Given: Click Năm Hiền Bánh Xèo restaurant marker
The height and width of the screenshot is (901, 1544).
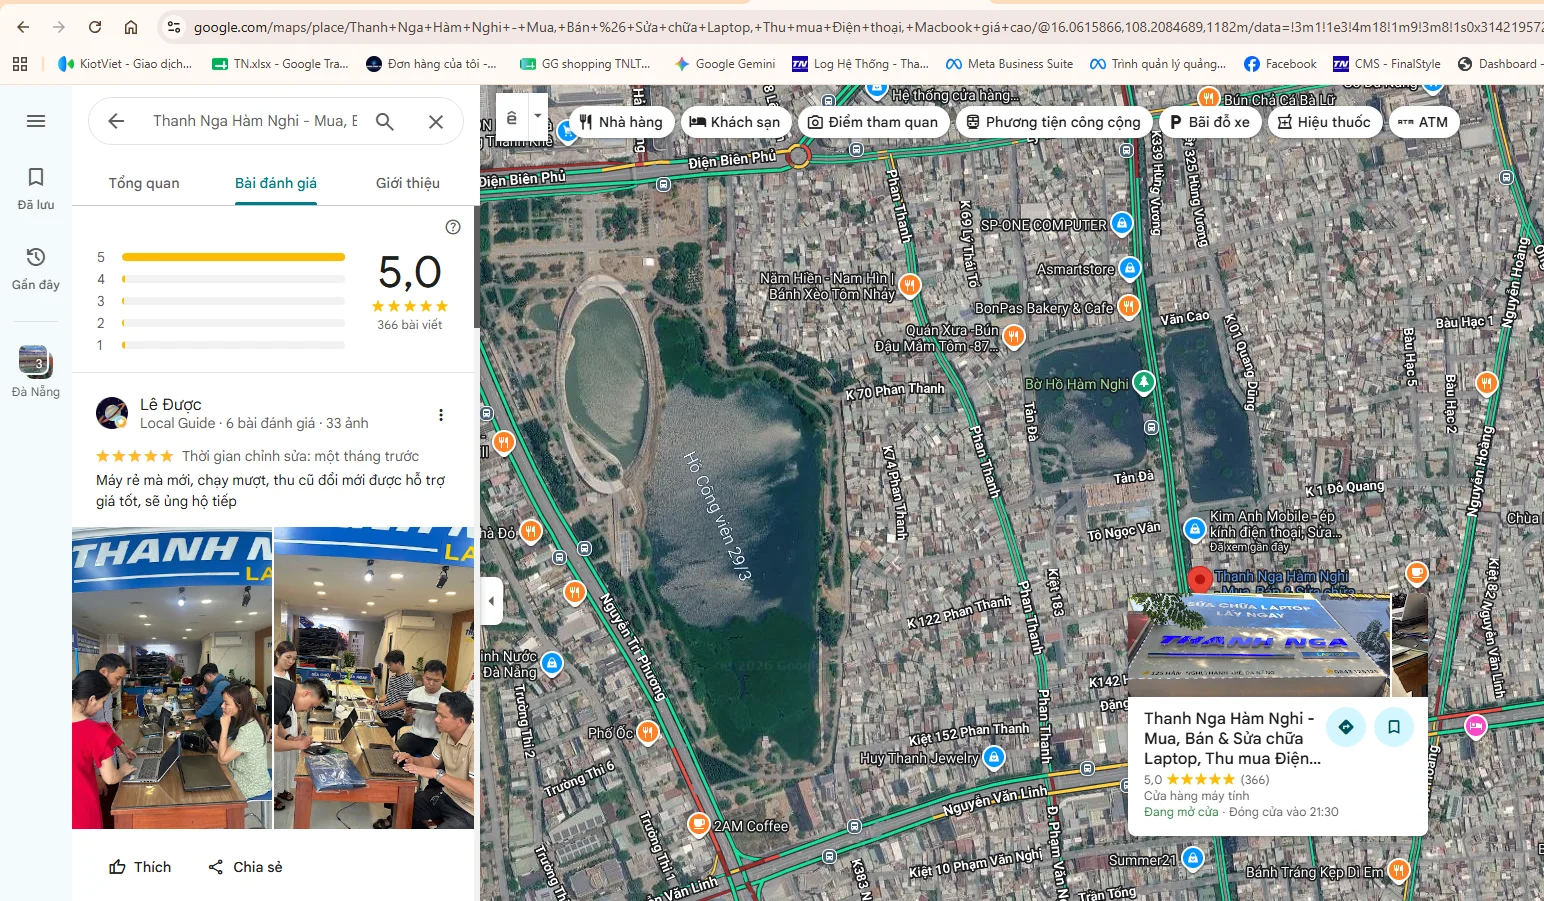Looking at the screenshot, I should [909, 285].
